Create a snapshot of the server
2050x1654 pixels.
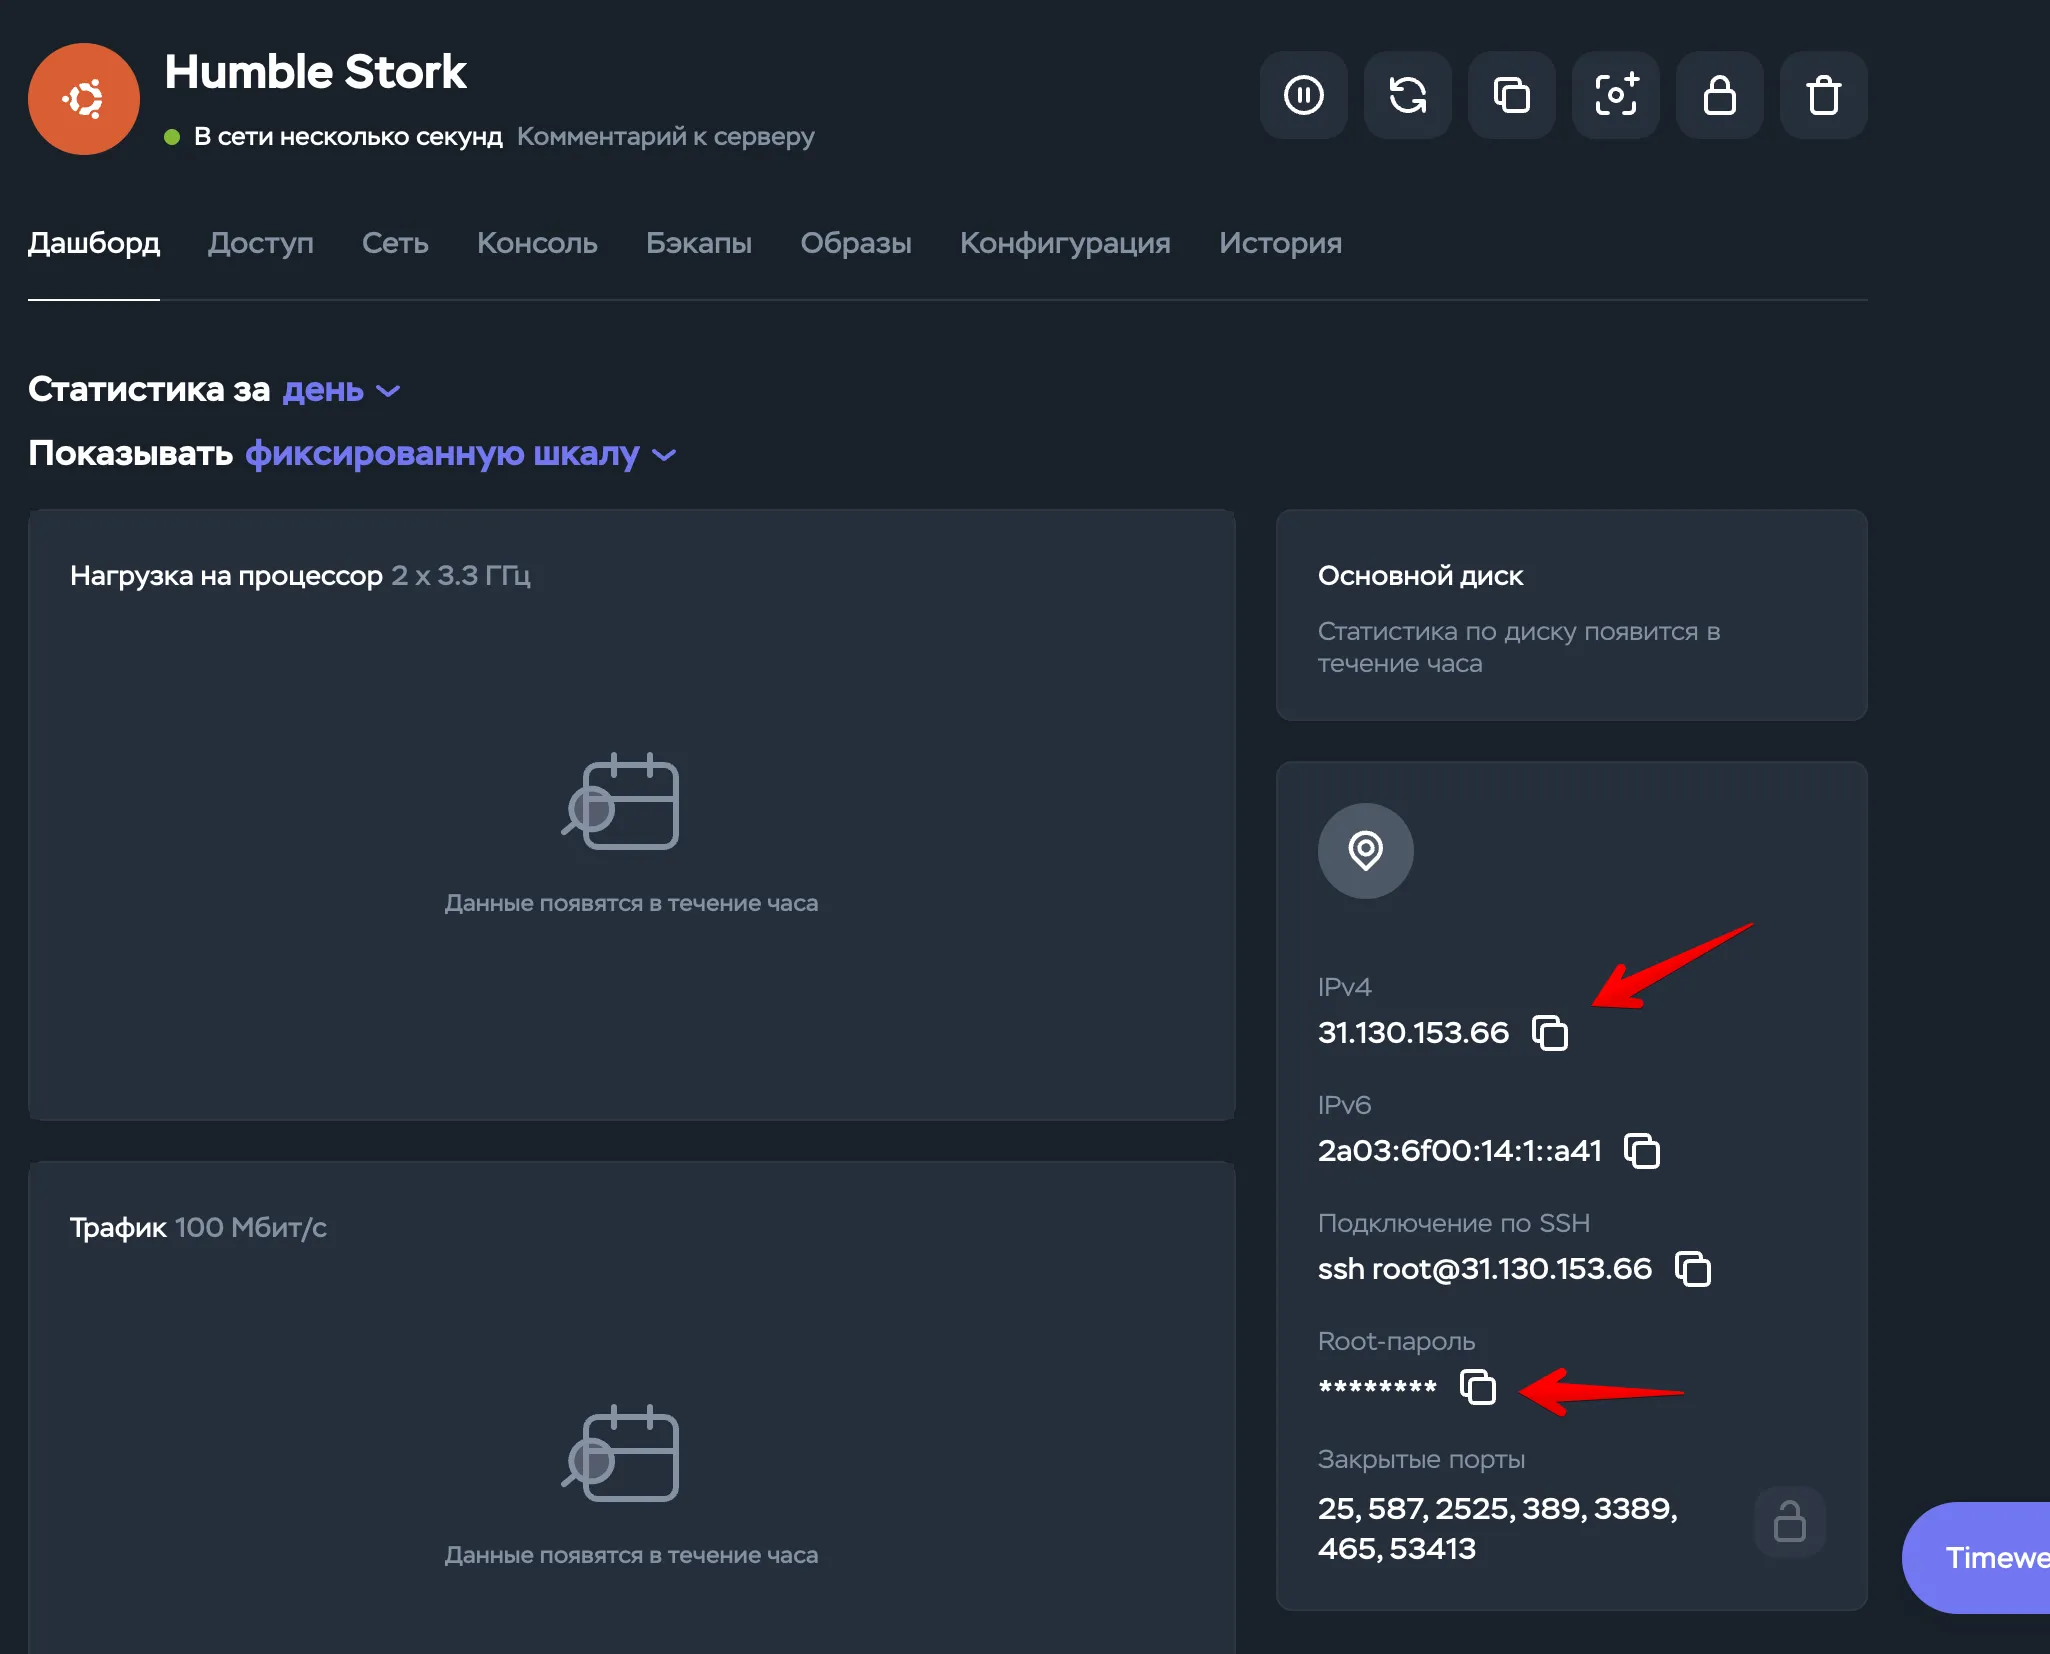[x=1616, y=96]
